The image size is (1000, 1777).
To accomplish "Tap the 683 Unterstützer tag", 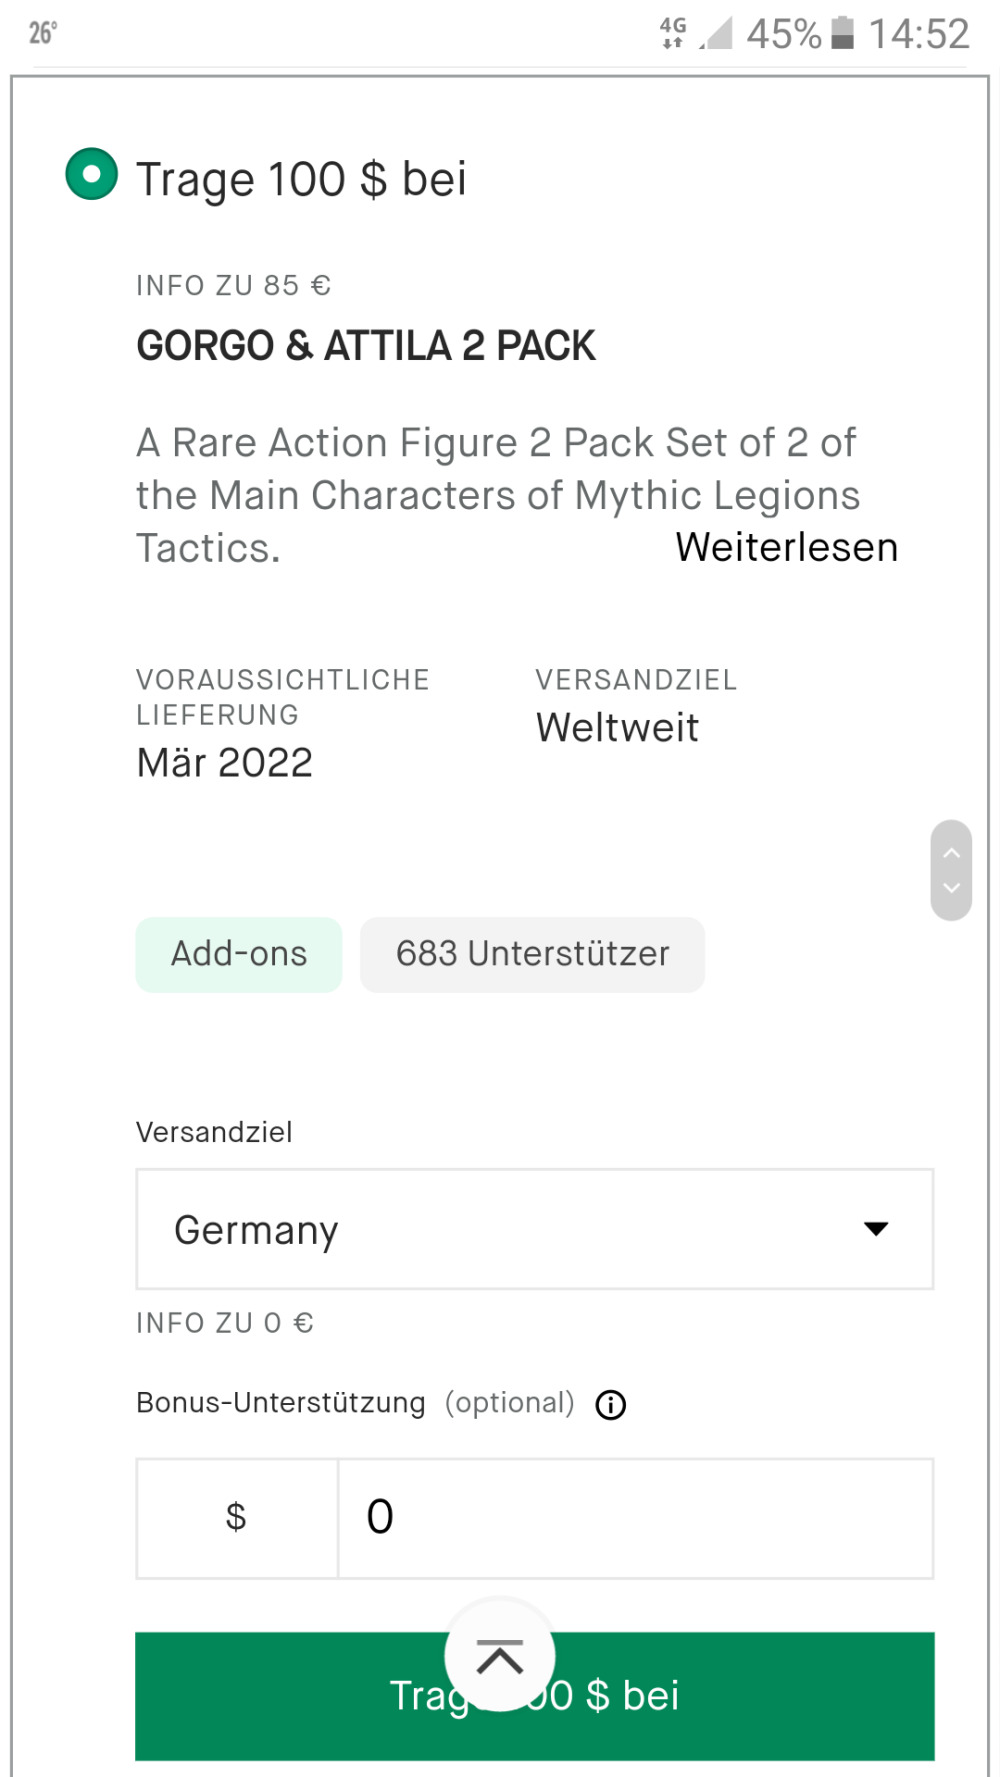I will pyautogui.click(x=532, y=954).
